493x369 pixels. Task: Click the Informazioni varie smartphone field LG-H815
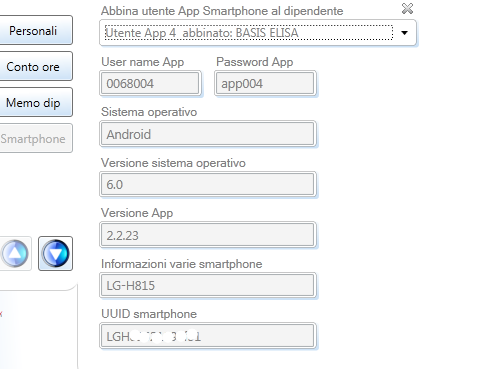(208, 285)
